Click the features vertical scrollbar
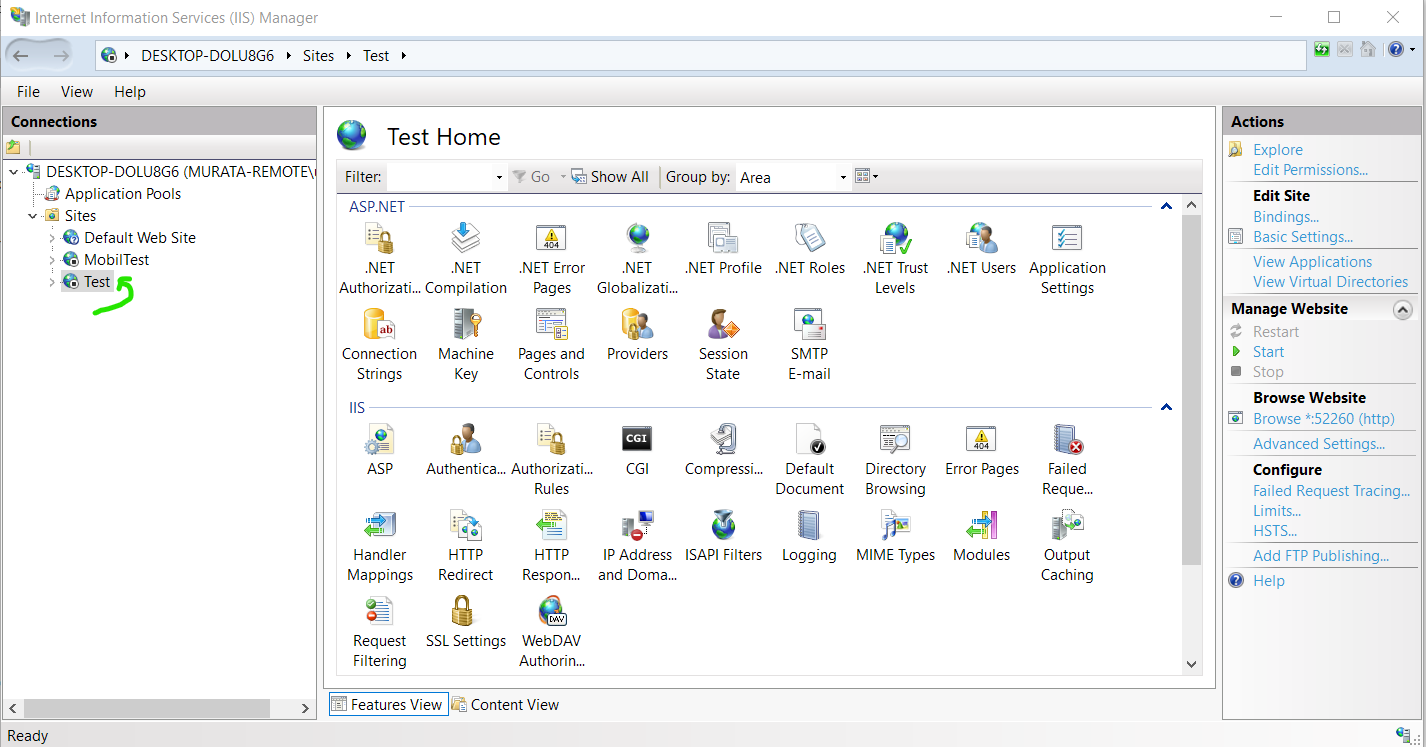 click(x=1191, y=389)
